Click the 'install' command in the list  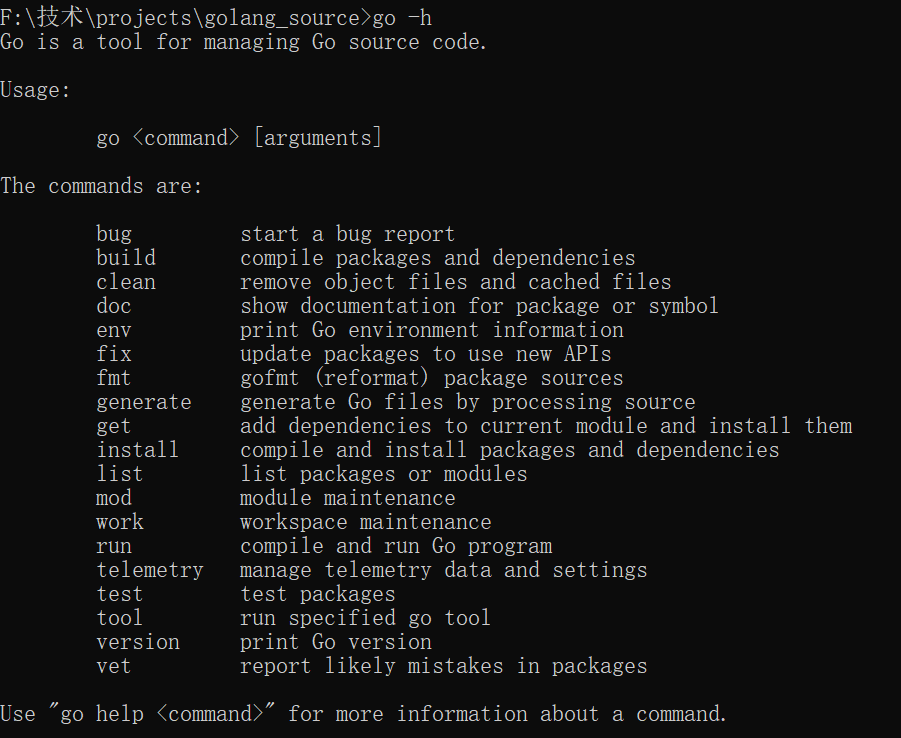tap(138, 450)
